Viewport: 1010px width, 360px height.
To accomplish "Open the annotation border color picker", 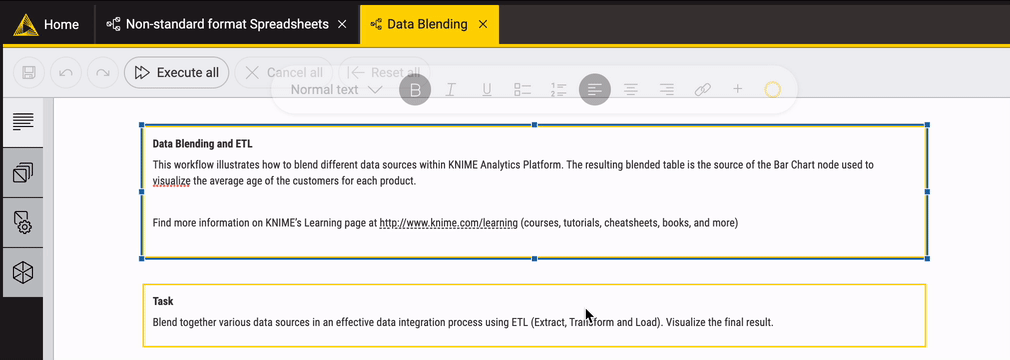I will tap(773, 90).
